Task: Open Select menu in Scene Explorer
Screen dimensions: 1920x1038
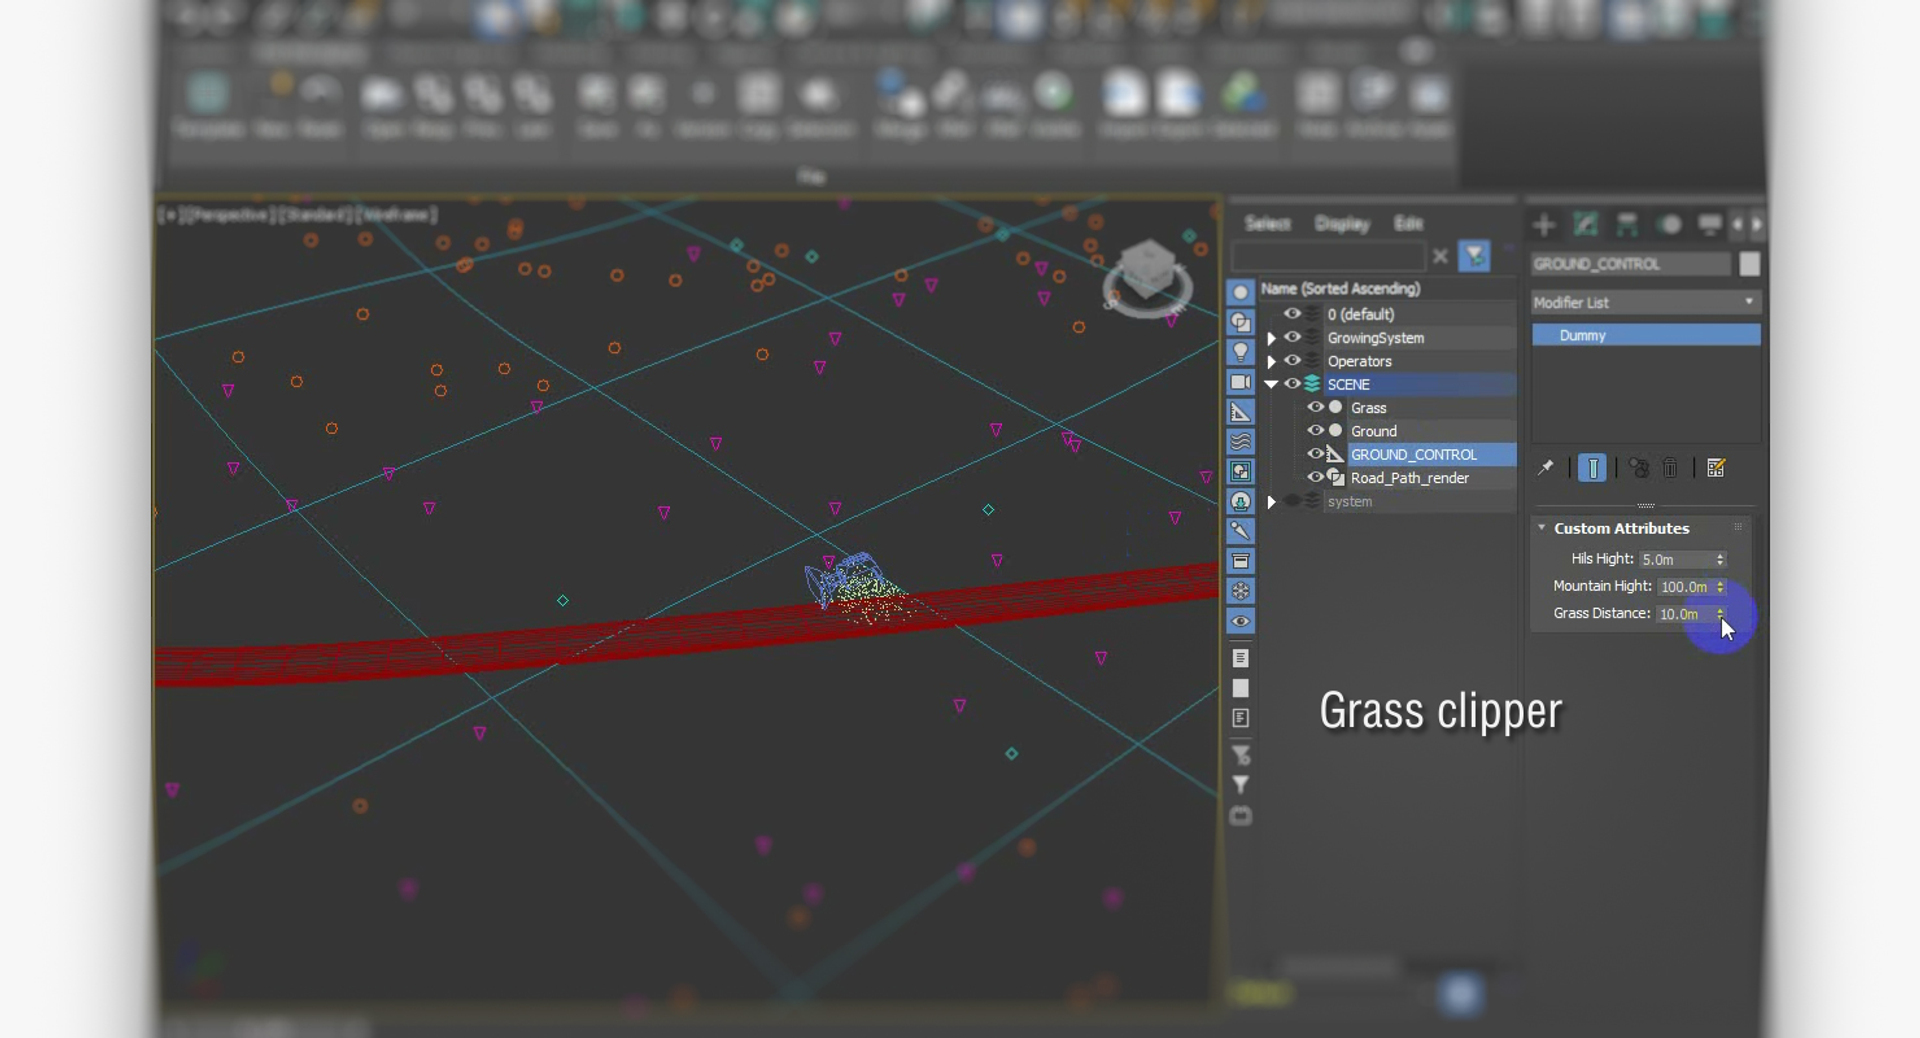Action: (x=1267, y=223)
